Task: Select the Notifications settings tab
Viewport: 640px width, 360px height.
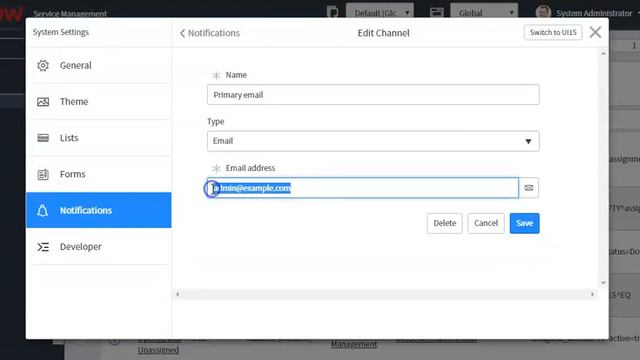Action: click(99, 210)
